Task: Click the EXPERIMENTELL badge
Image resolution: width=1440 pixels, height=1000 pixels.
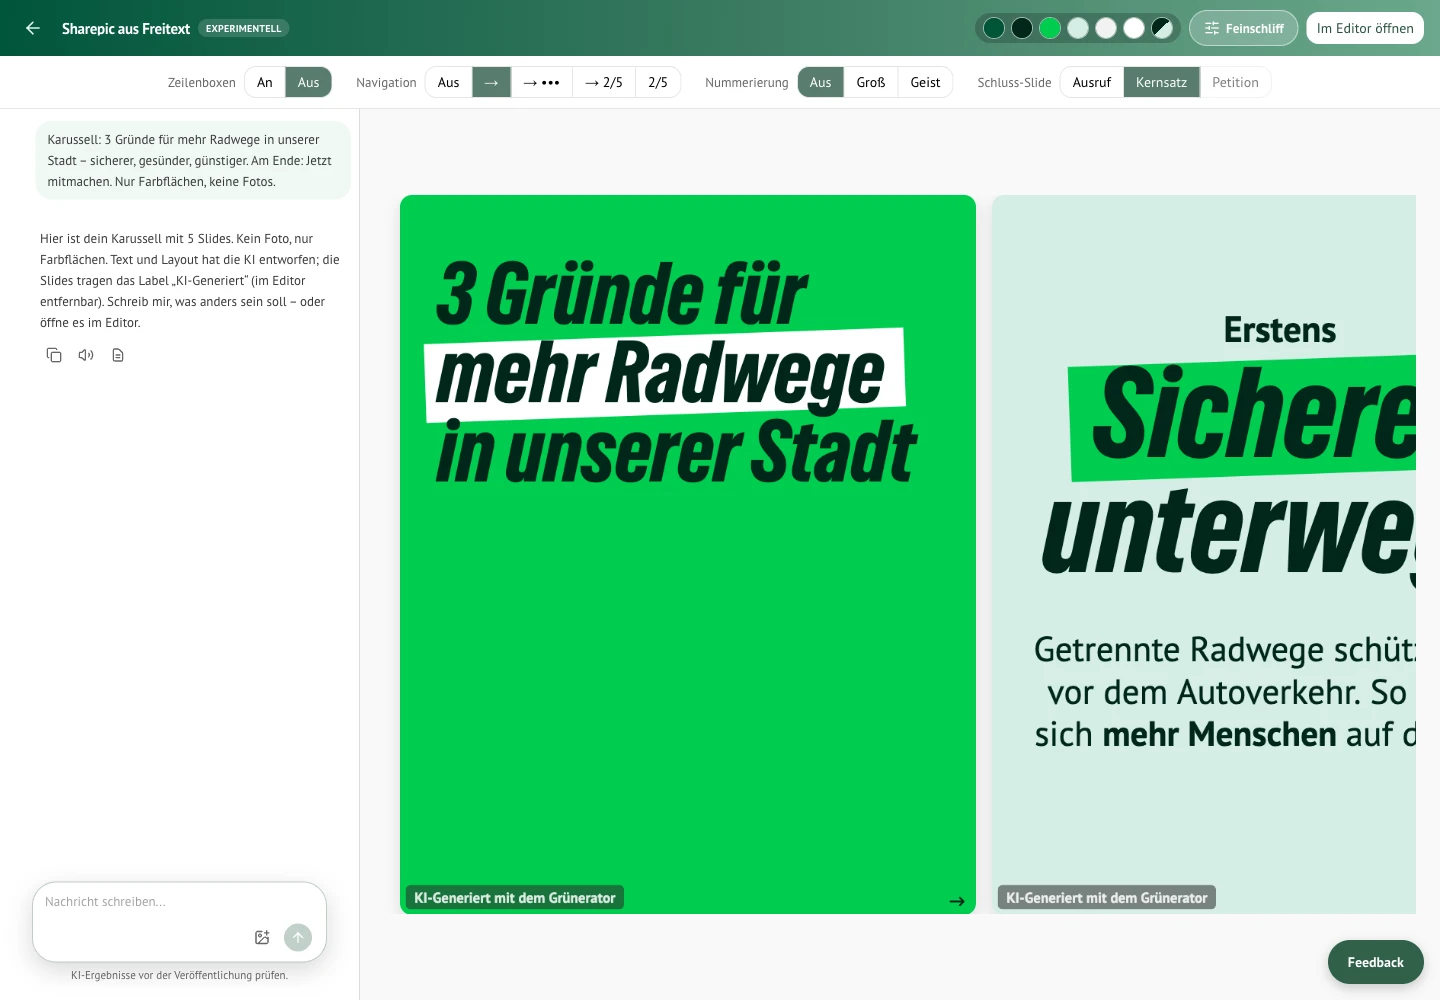Action: pos(244,28)
